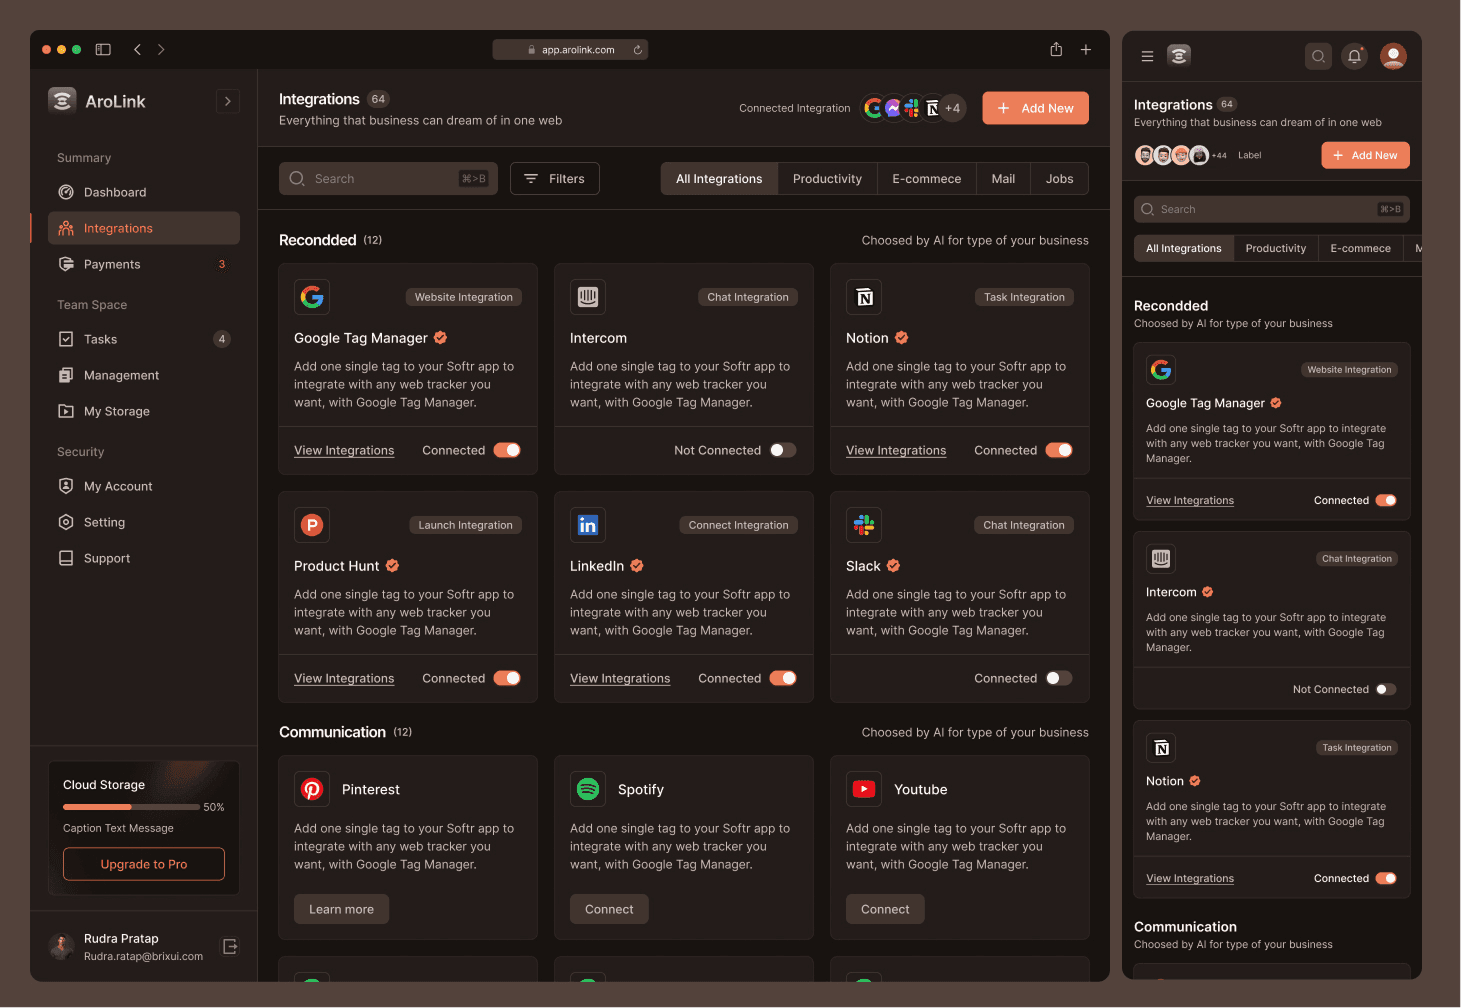Click the Intercom logo in main card
This screenshot has height=1008, width=1461.
588,297
